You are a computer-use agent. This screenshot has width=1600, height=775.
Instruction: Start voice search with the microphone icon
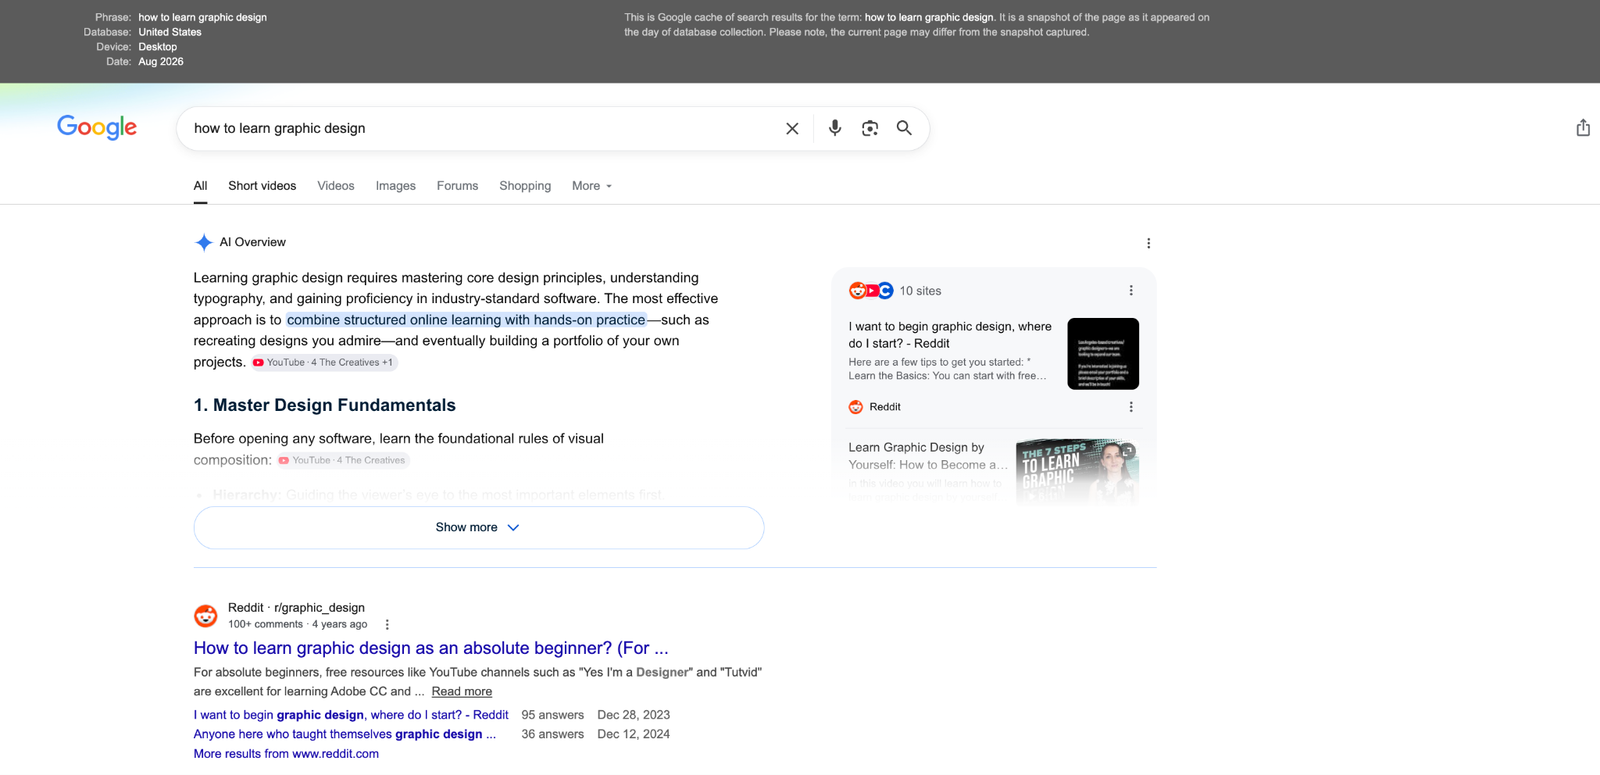(835, 128)
